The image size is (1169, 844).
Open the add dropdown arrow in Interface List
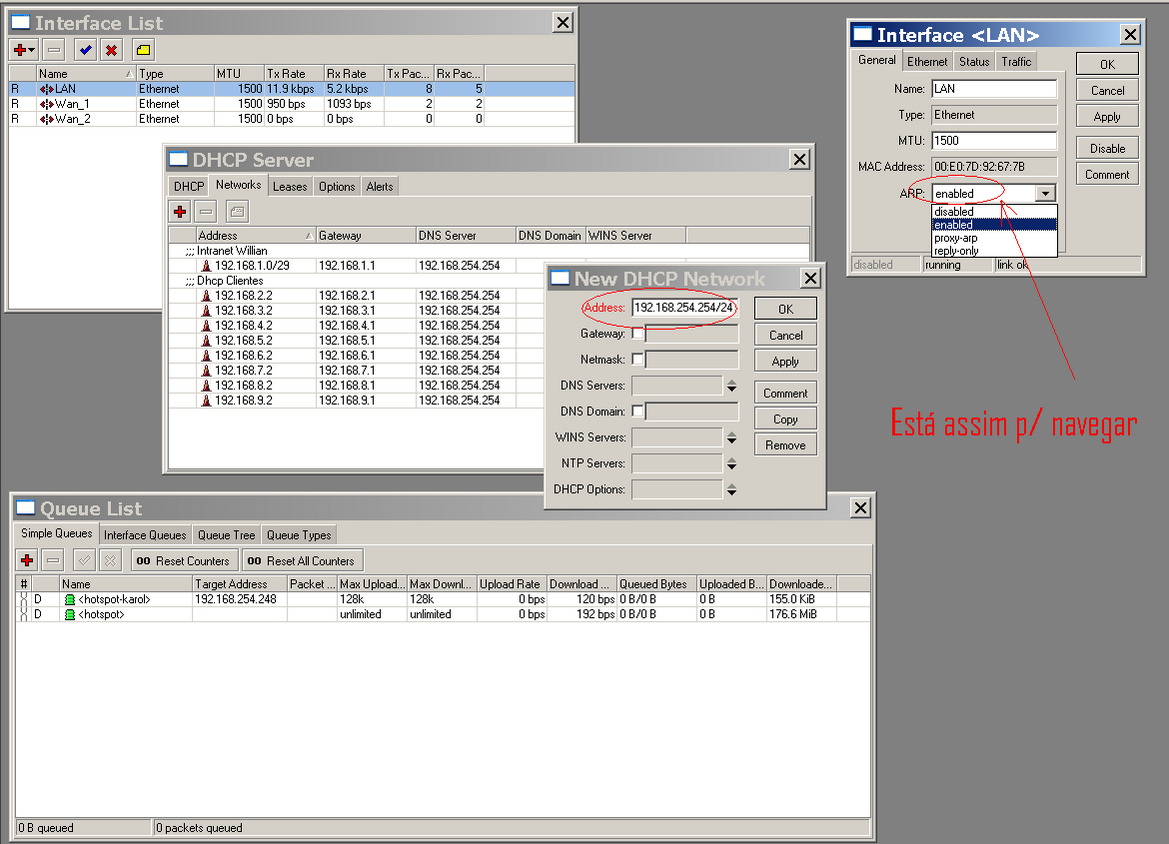[31, 50]
